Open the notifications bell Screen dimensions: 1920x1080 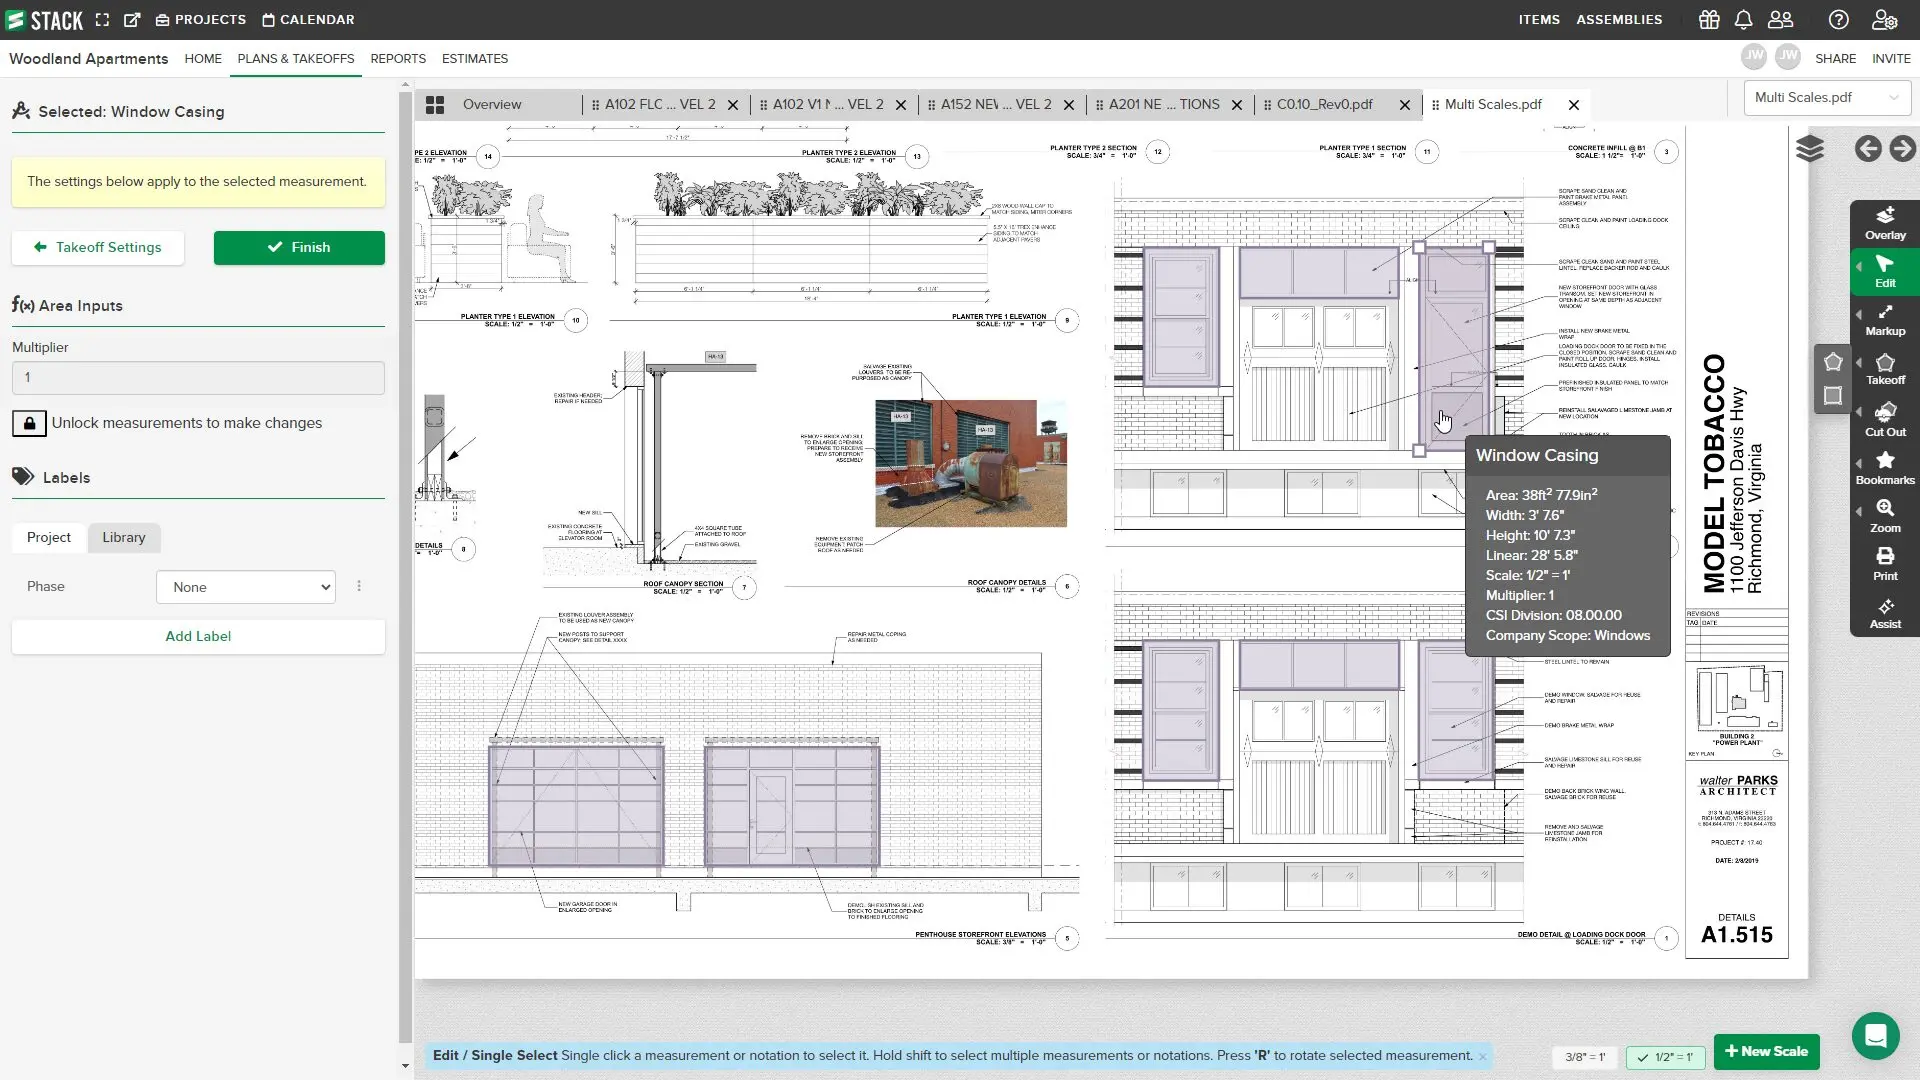(1743, 20)
